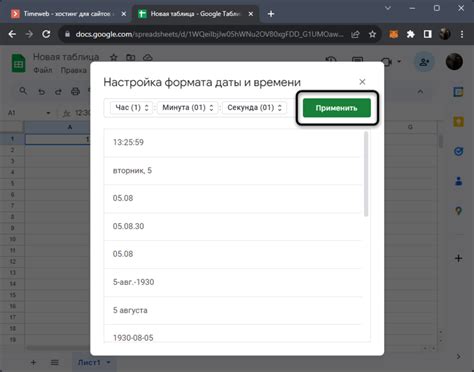
Task: Select the 13:25:59 format option
Action: (233, 142)
